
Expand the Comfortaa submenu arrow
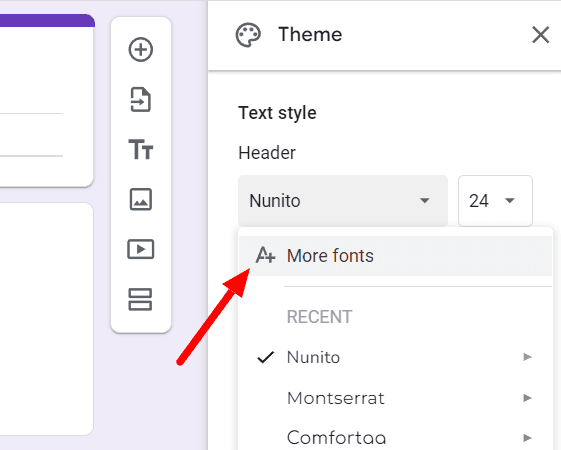click(527, 437)
